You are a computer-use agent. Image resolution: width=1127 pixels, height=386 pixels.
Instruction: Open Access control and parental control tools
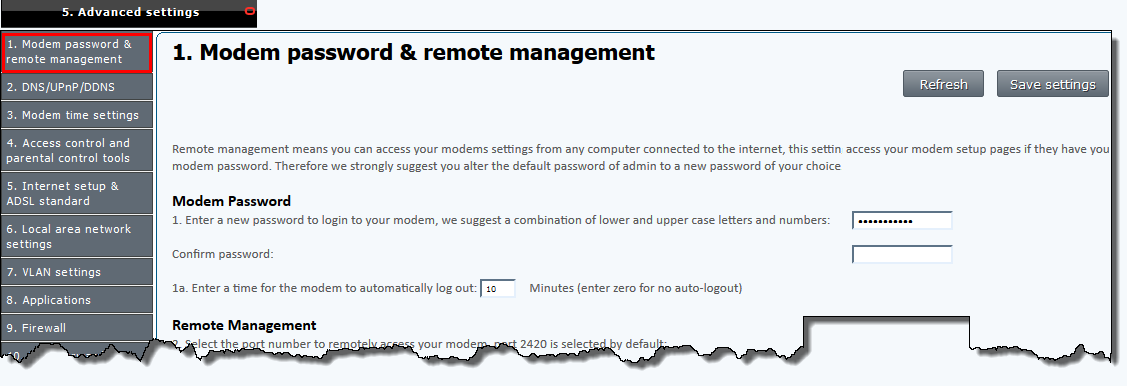76,150
